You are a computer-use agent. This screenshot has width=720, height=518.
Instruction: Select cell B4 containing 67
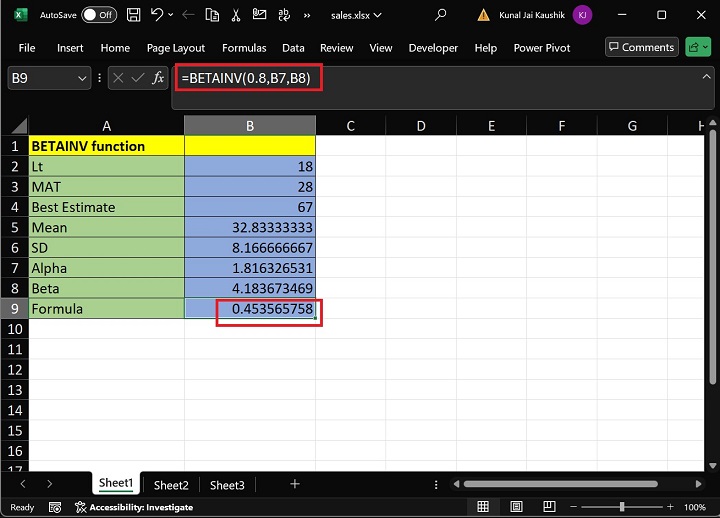click(x=250, y=207)
